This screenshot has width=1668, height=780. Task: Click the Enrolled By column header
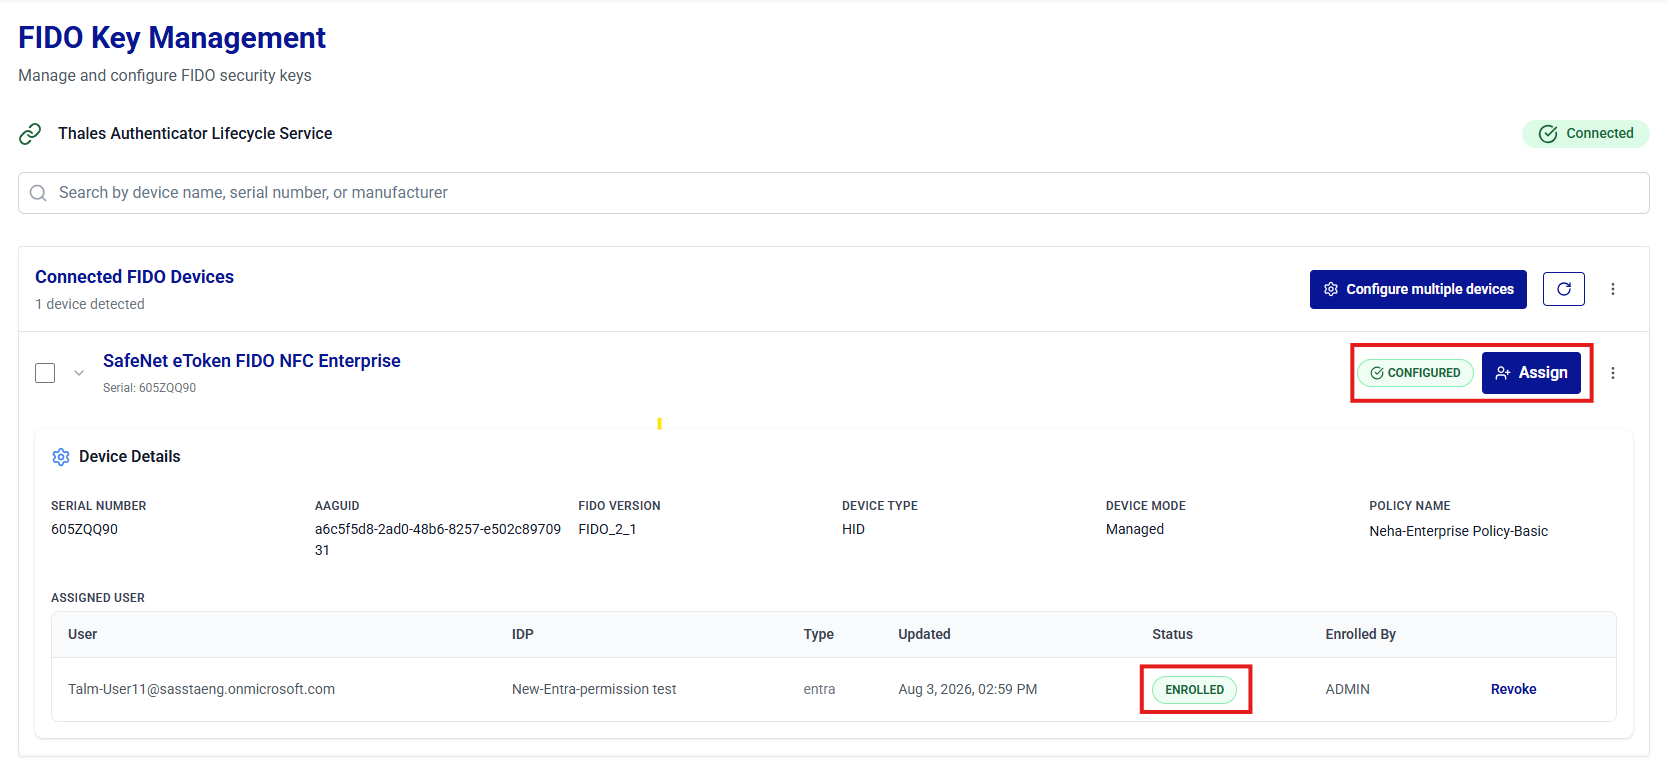pyautogui.click(x=1360, y=634)
